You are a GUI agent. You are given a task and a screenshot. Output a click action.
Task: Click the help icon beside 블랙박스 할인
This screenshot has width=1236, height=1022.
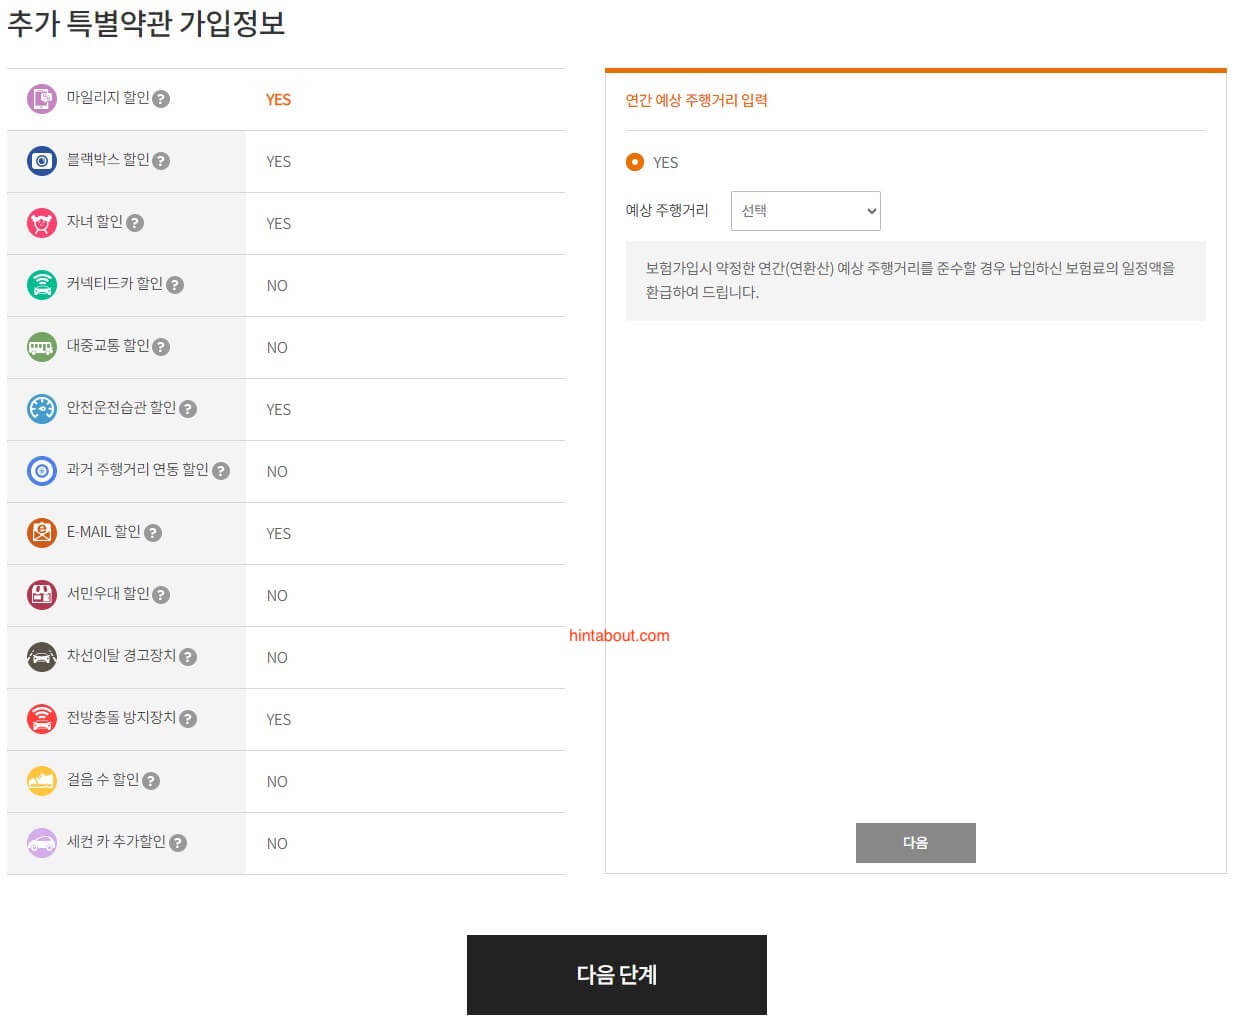(161, 161)
